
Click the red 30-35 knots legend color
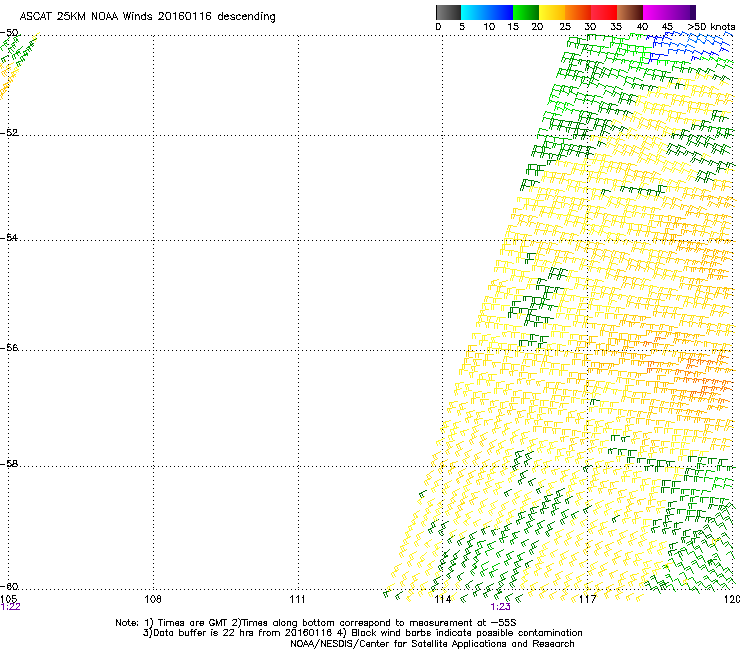[604, 12]
